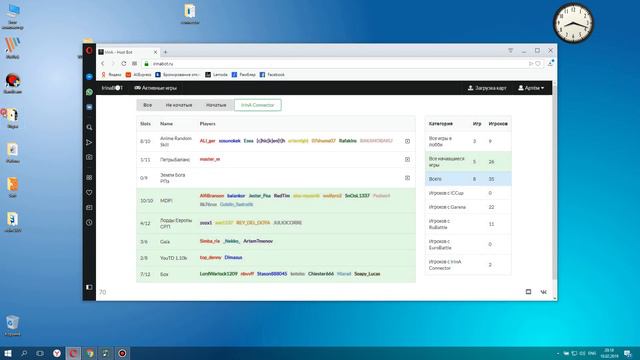The height and width of the screenshot is (360, 640).
Task: Click the YouTD 1.10k game name
Action: pyautogui.click(x=173, y=258)
